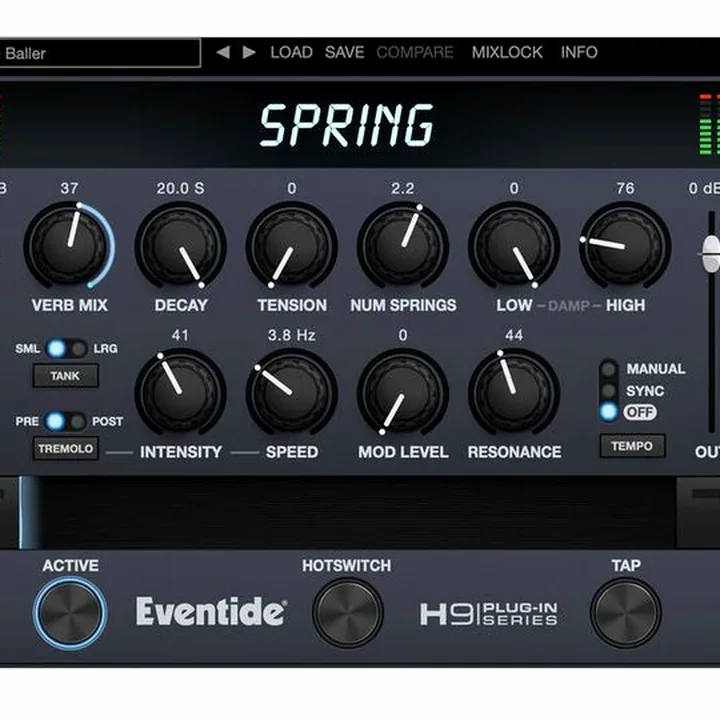Viewport: 720px width, 720px height.
Task: Click the NUM SPRINGS value 2.2
Action: pos(403,188)
